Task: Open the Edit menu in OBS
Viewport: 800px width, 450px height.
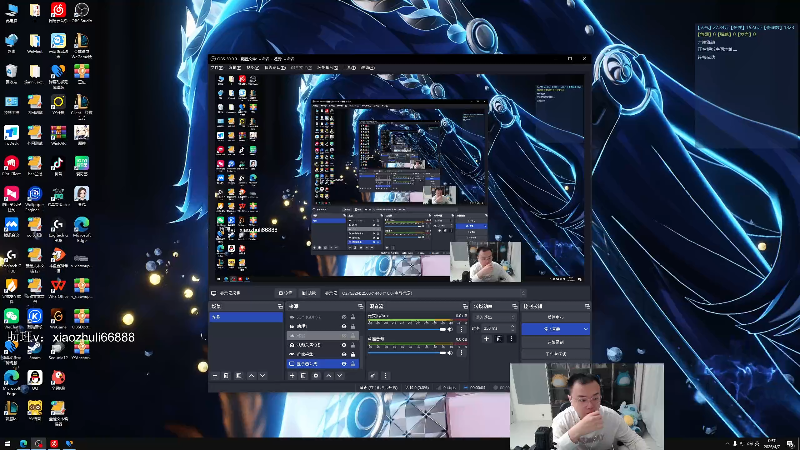Action: point(235,68)
